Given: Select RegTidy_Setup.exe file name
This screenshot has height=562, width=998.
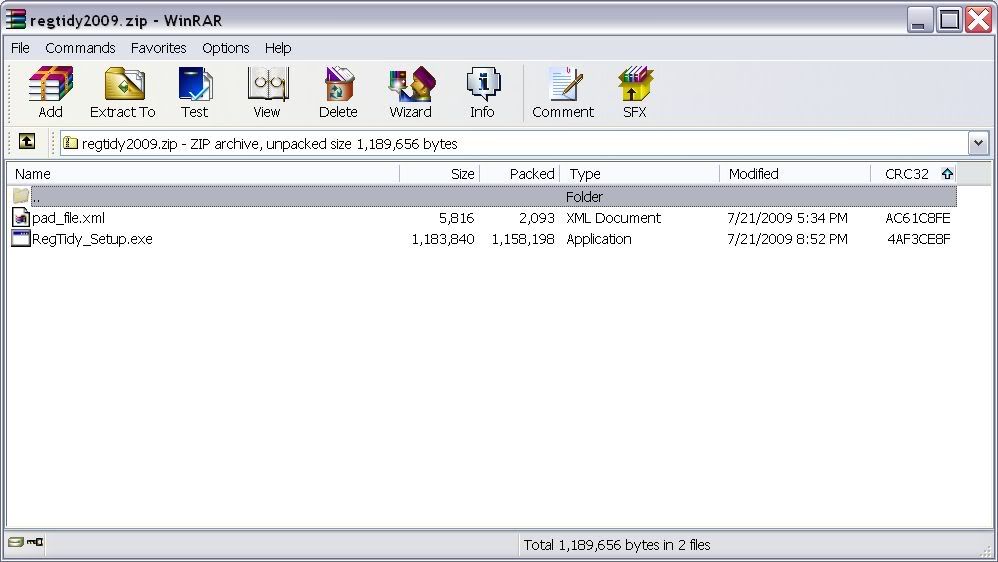Looking at the screenshot, I should point(92,239).
